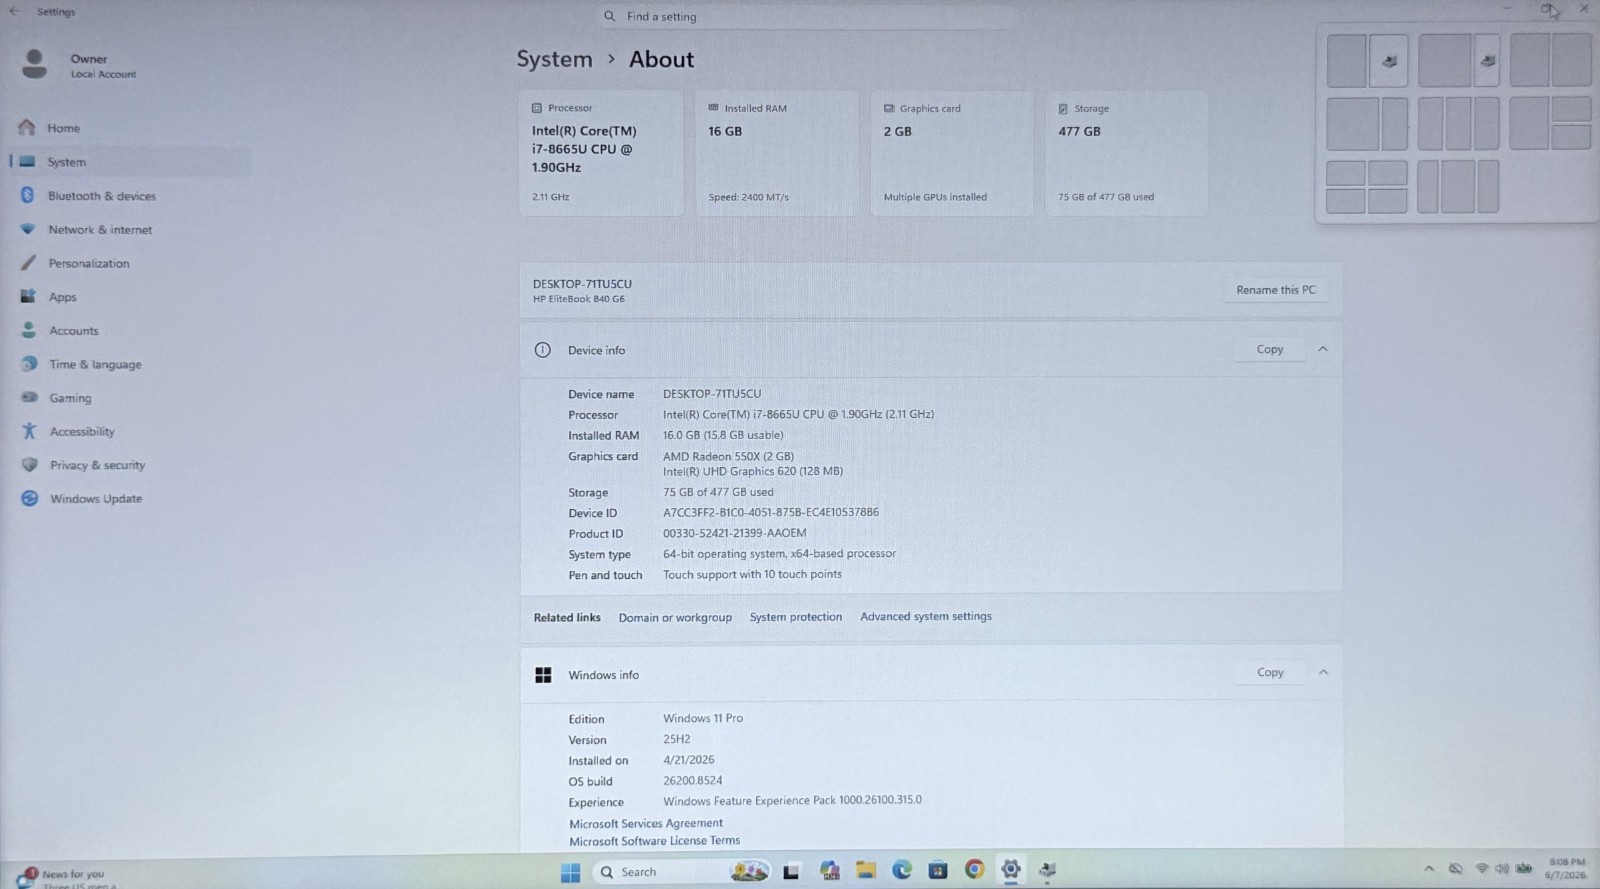Open the Storage summary card

coord(1126,153)
